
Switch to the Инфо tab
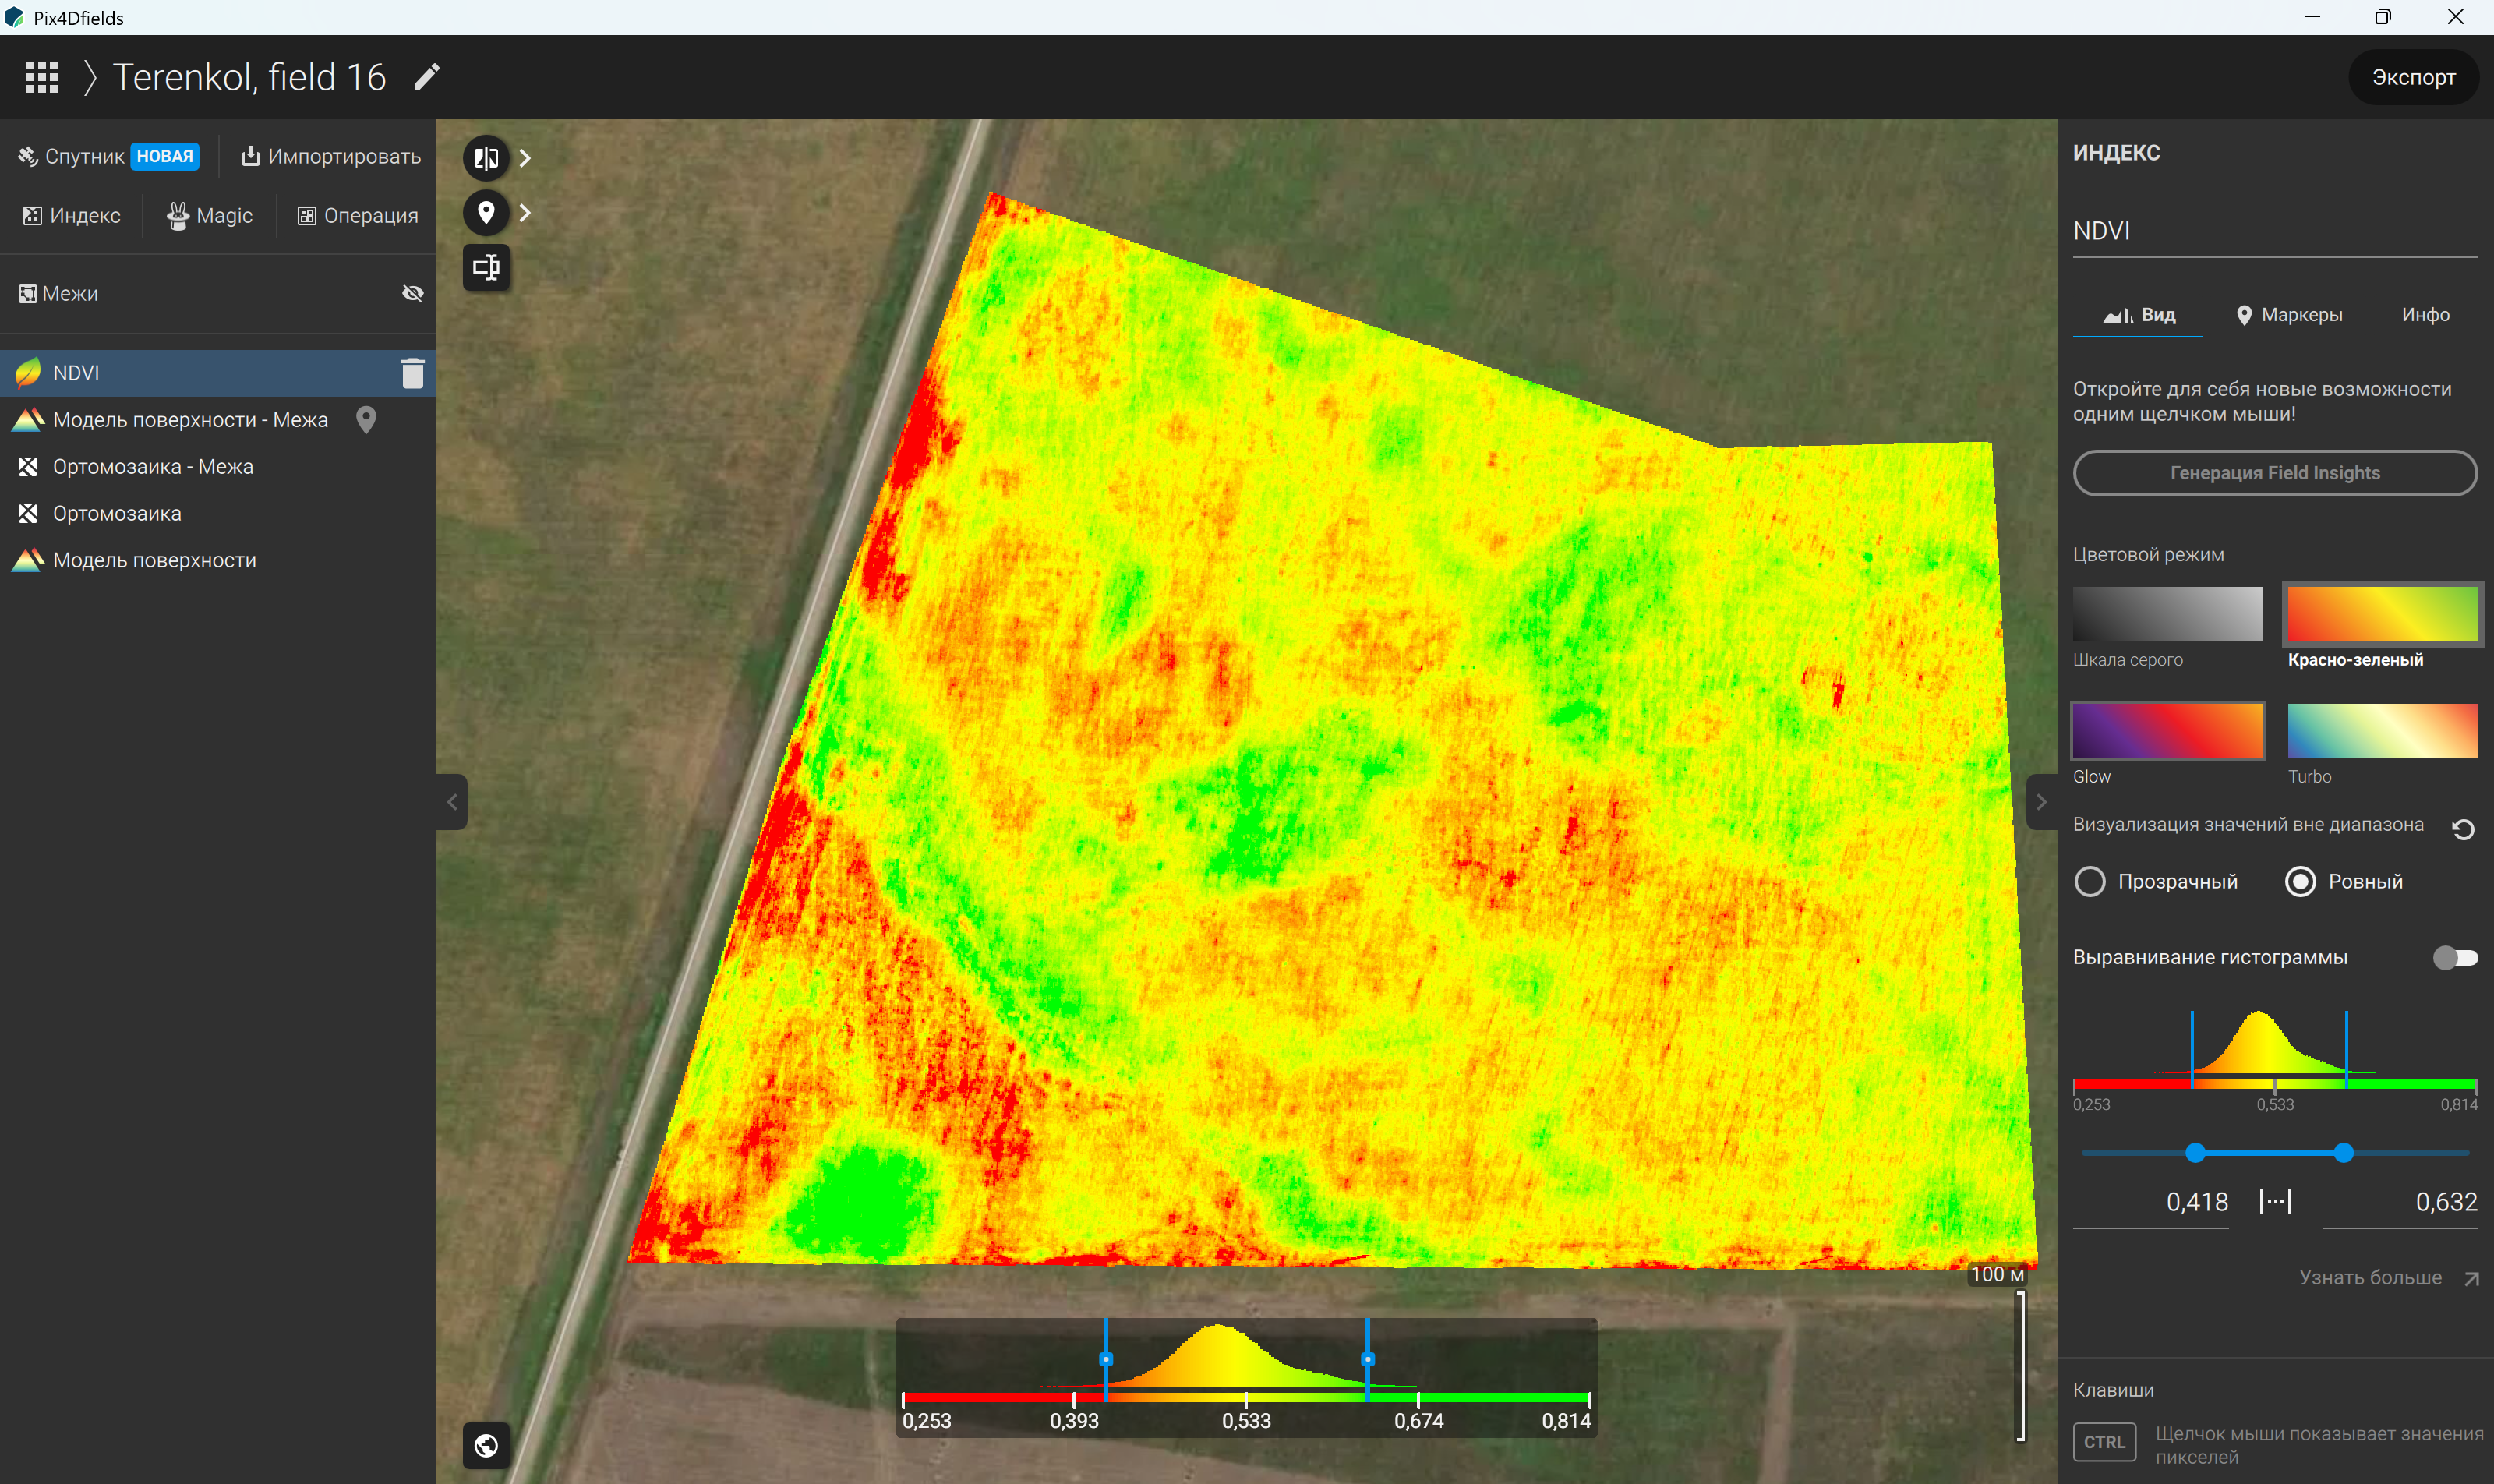(x=2426, y=315)
